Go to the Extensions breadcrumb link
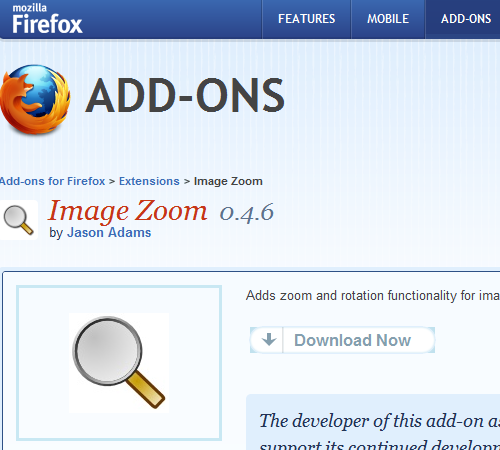The image size is (500, 450). pyautogui.click(x=149, y=181)
